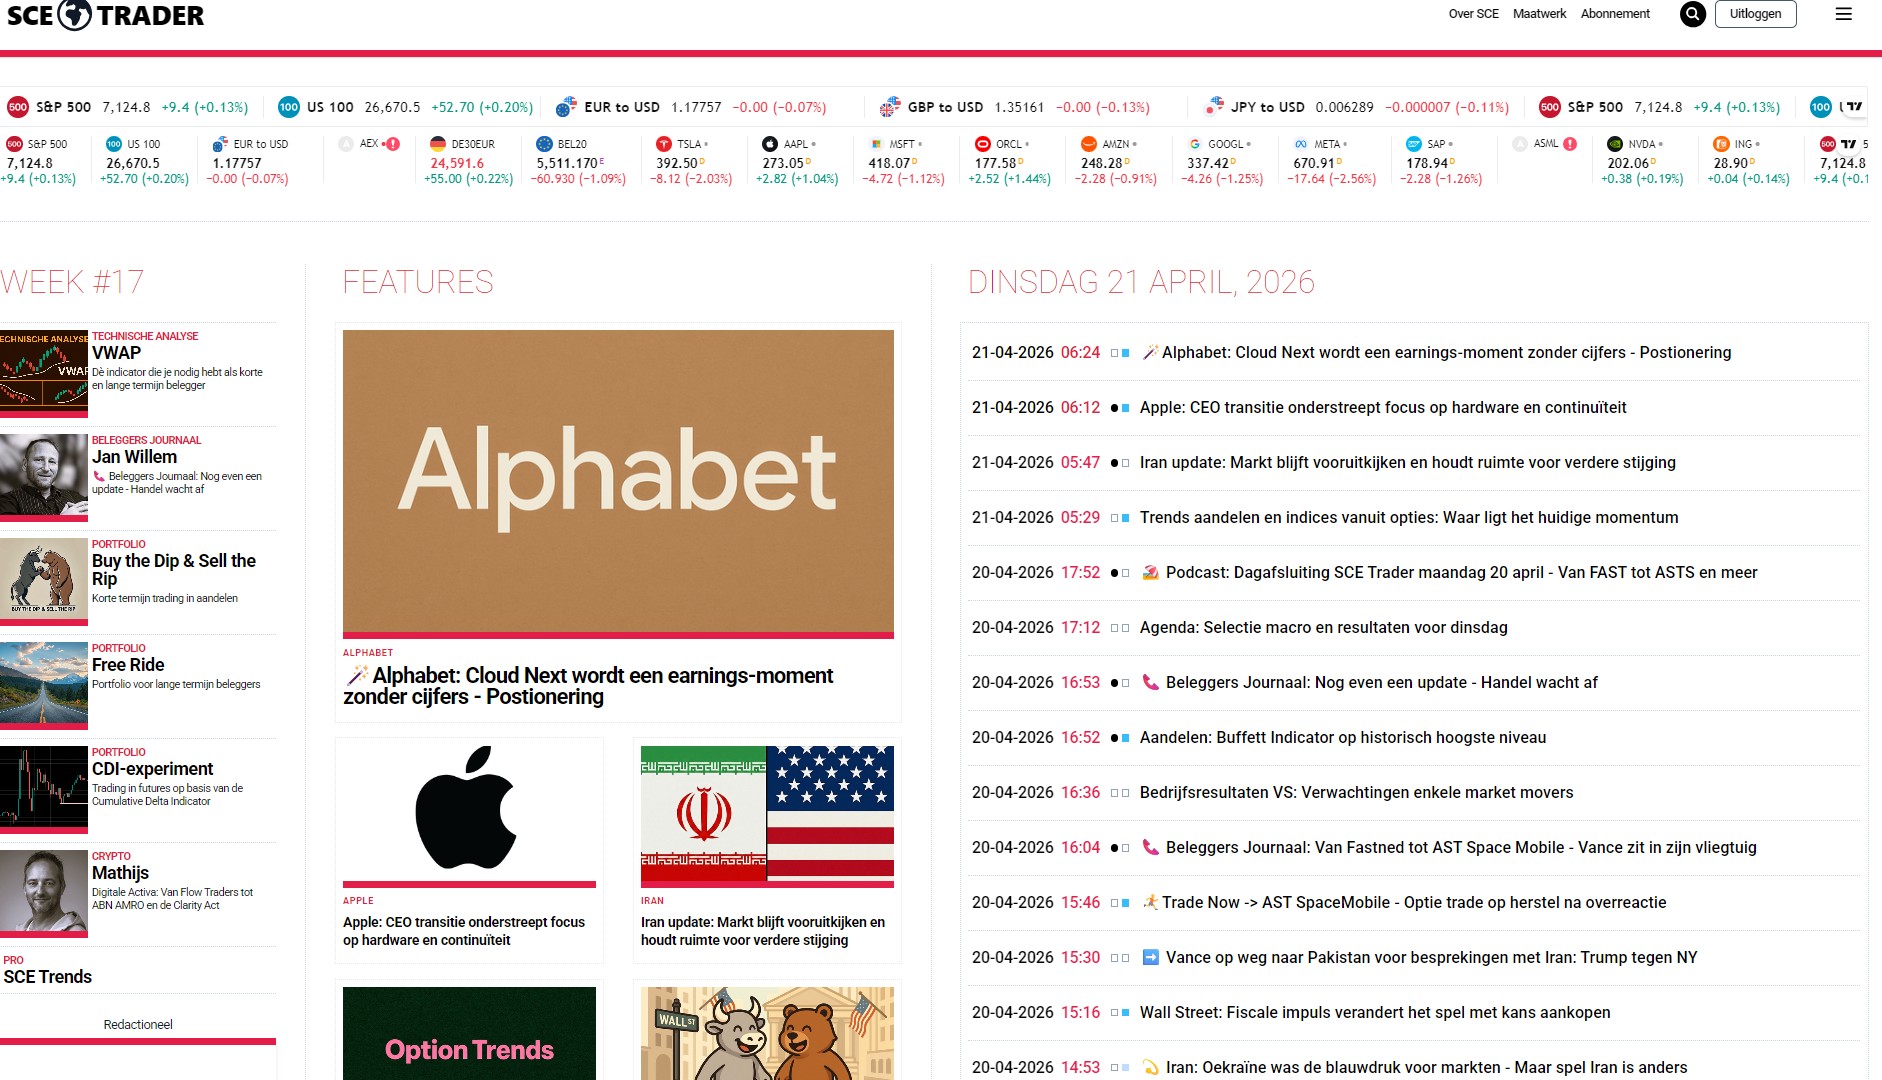Open the Free Ride portfolio link
The image size is (1882, 1080).
point(128,665)
